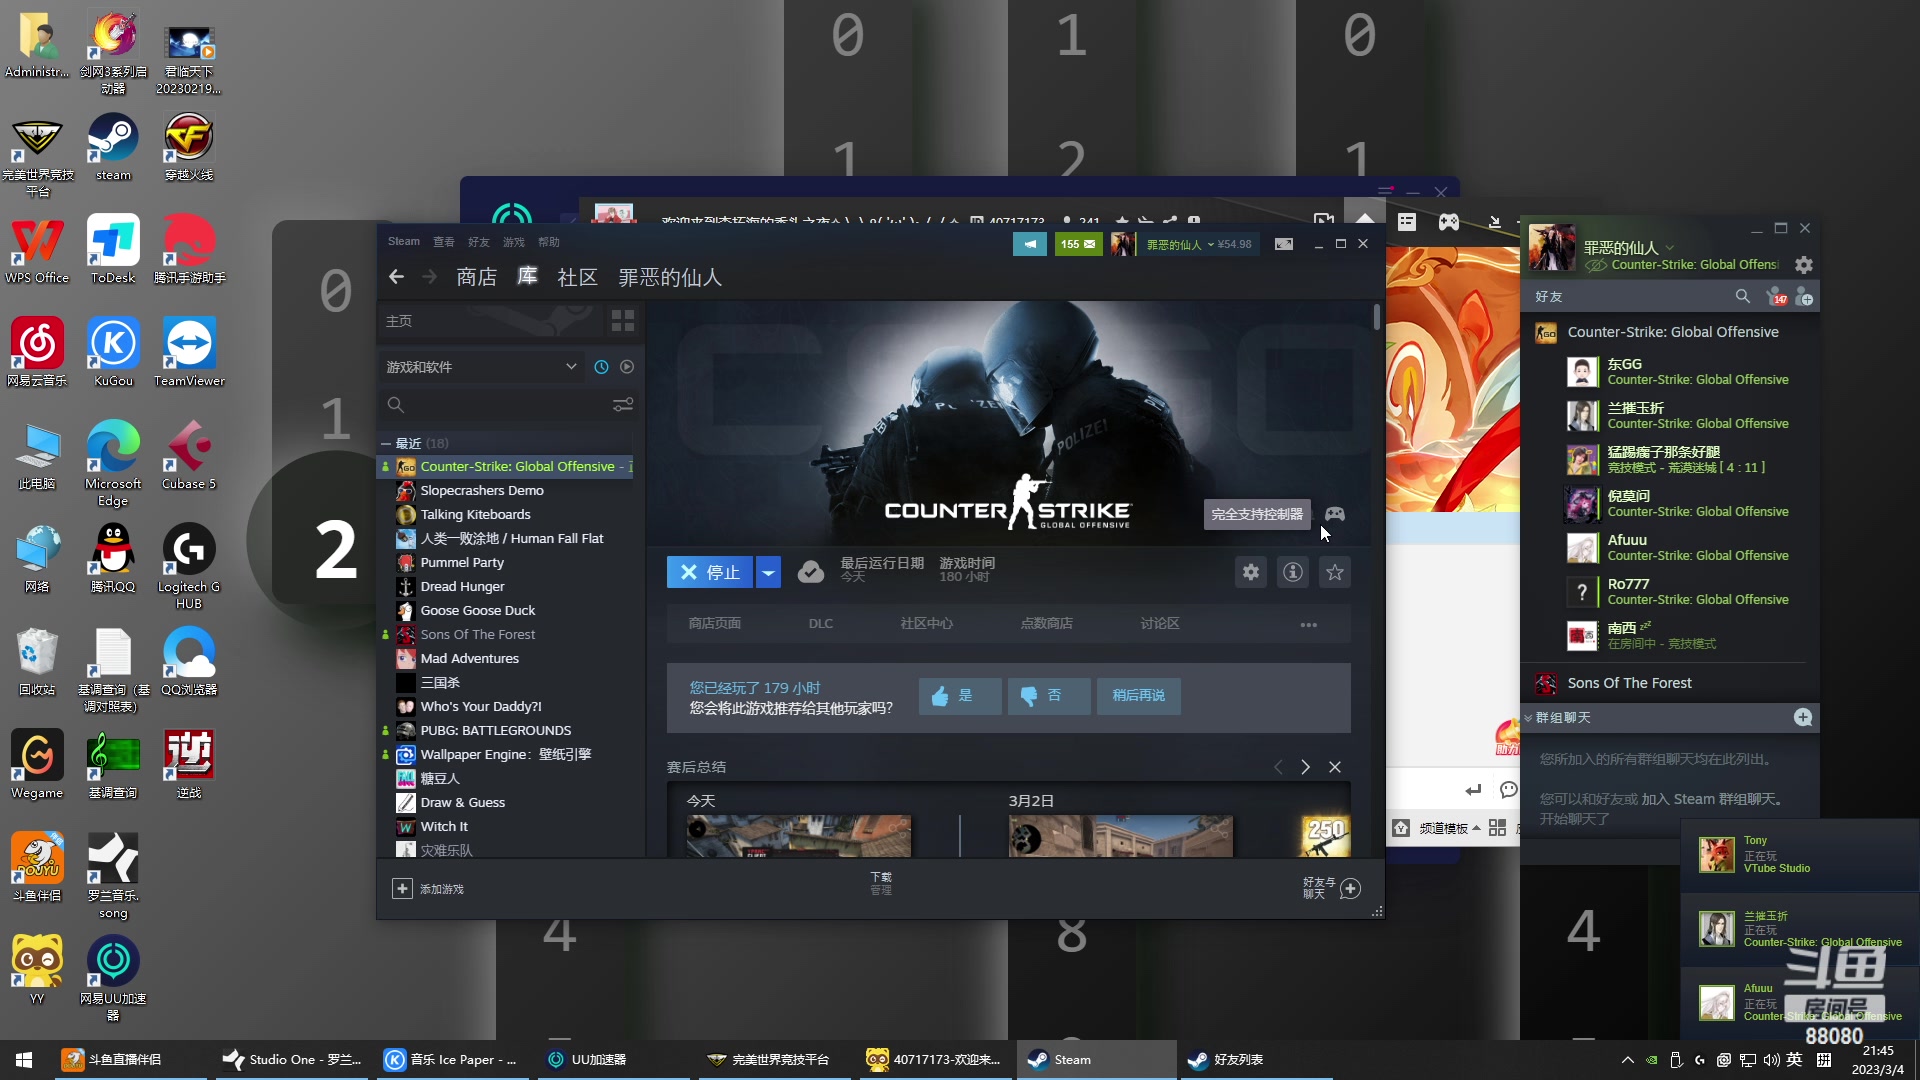1920x1080 pixels.
Task: Open game settings gear for CS:GO
Action: pos(1251,572)
